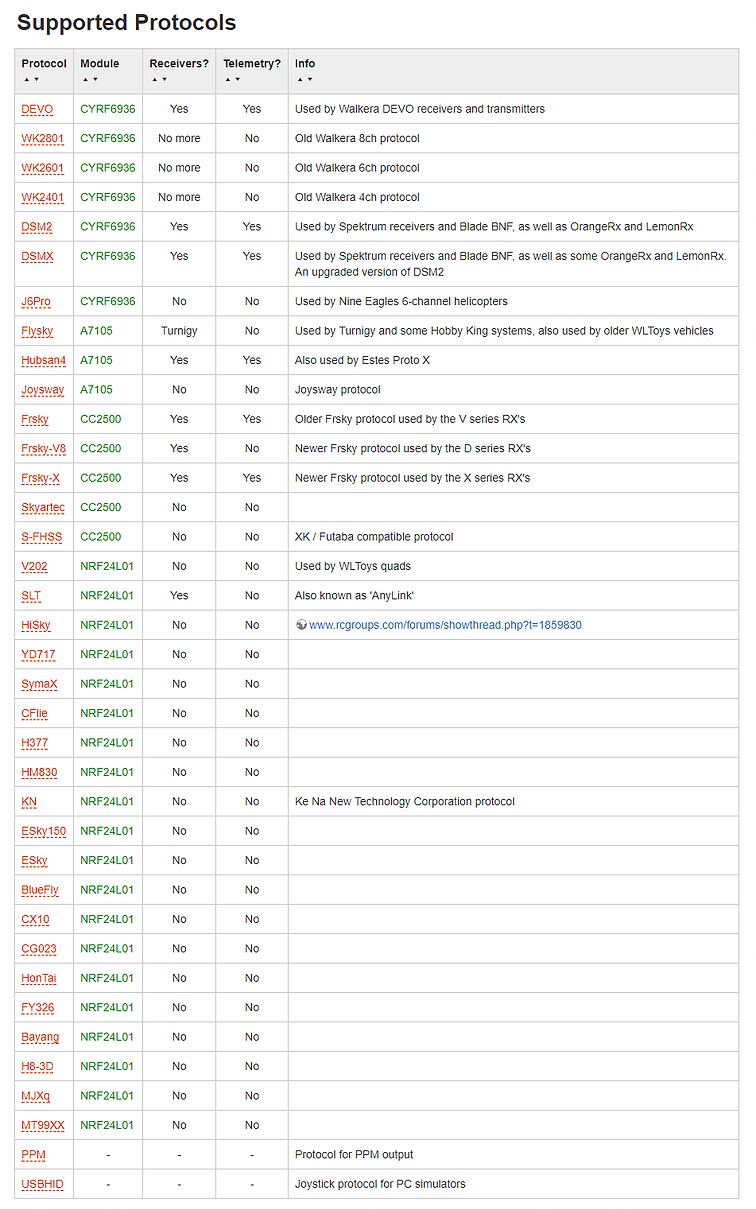756x1209 pixels.
Task: Click globe icon beside rcgroups link
Action: [301, 625]
